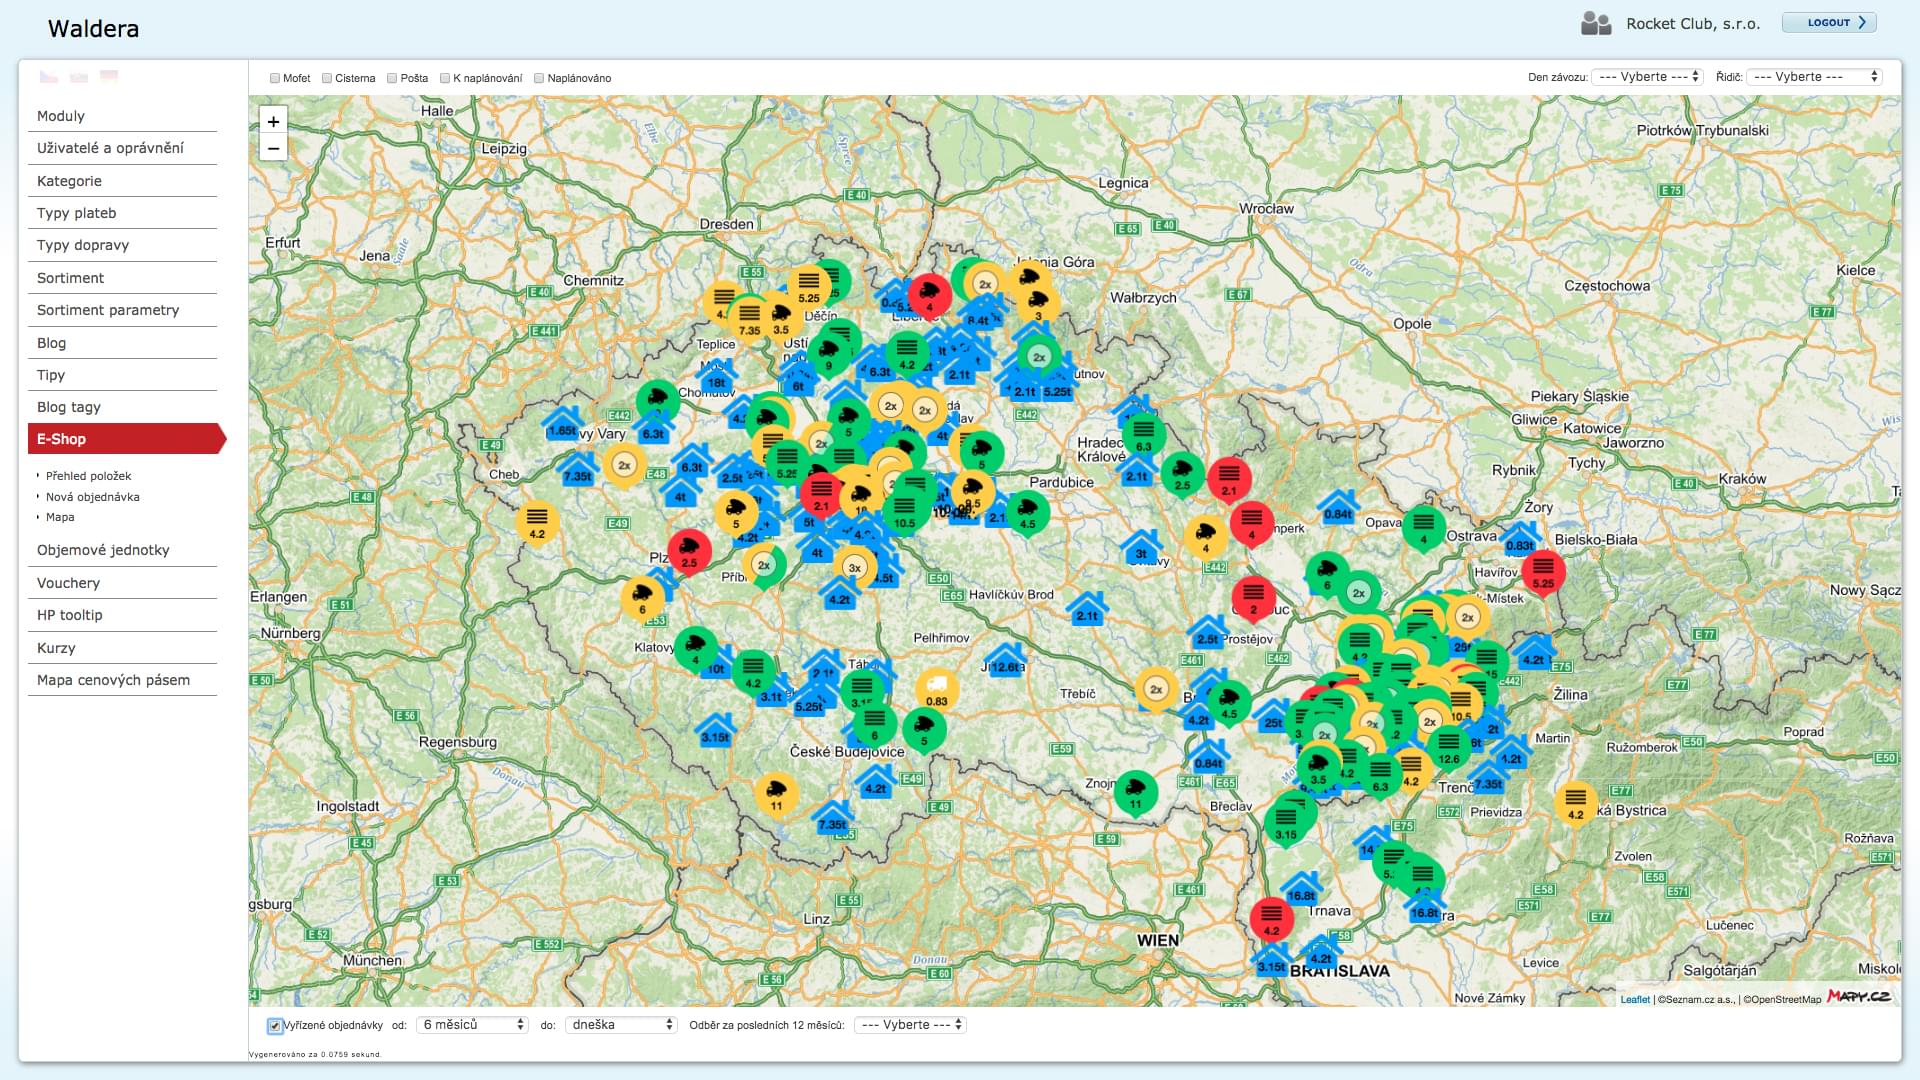Open the Odběr za posledních 12 měsíců dropdown
The image size is (1920, 1080).
coord(910,1025)
